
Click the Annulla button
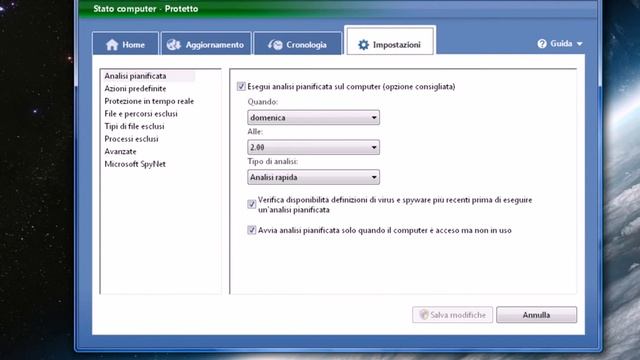click(x=536, y=315)
